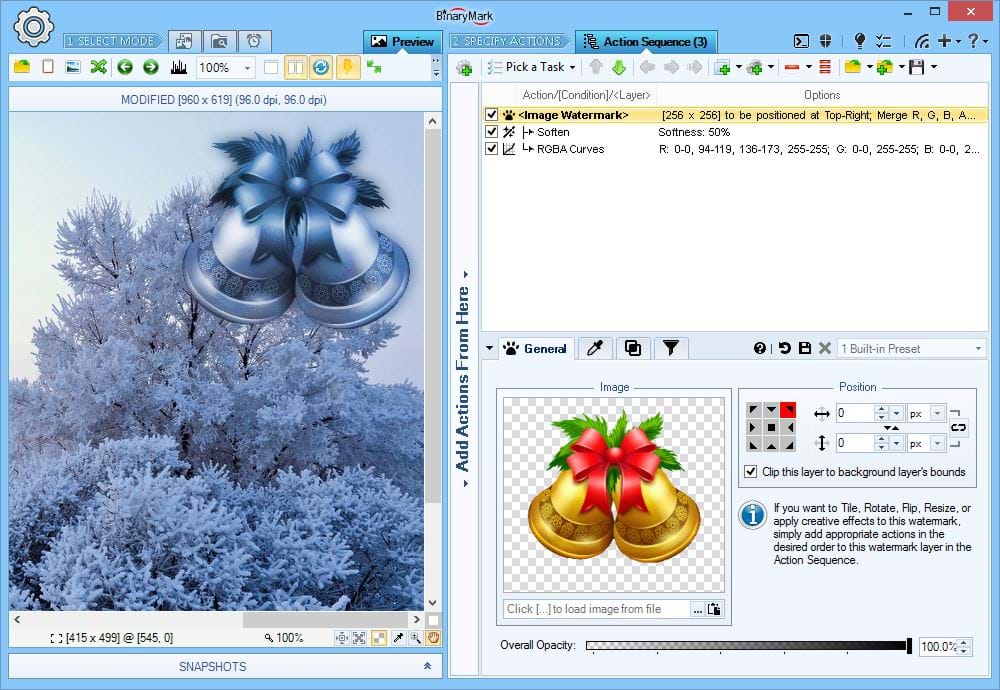Click the histogram icon in preview toolbar
The width and height of the screenshot is (1000, 690).
179,67
